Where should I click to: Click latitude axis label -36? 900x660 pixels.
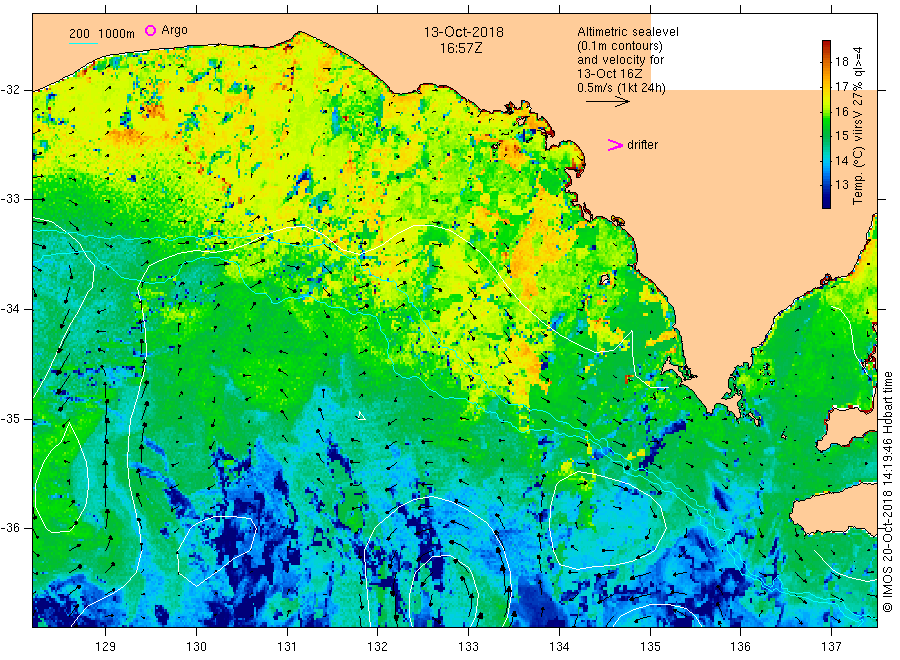(x=10, y=528)
